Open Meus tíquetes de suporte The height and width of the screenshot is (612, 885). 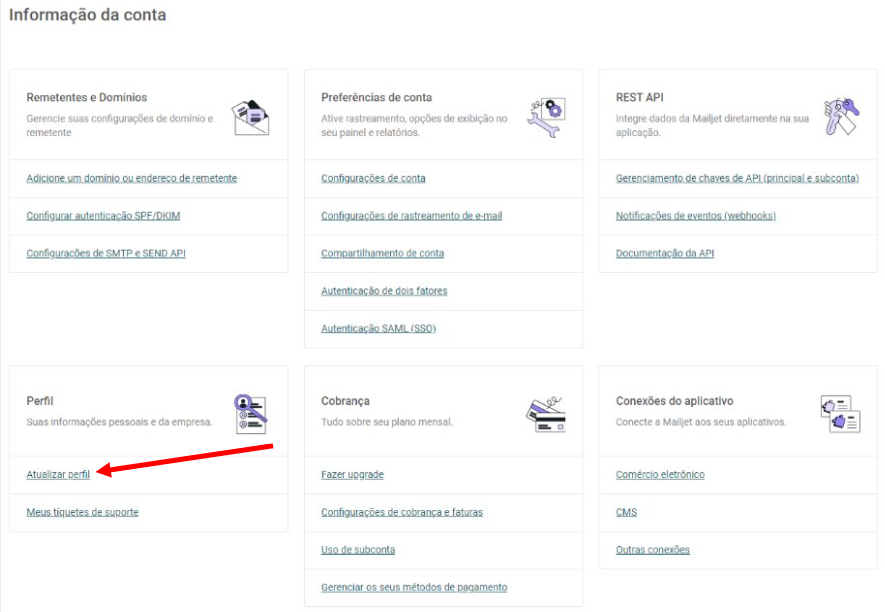pos(82,512)
